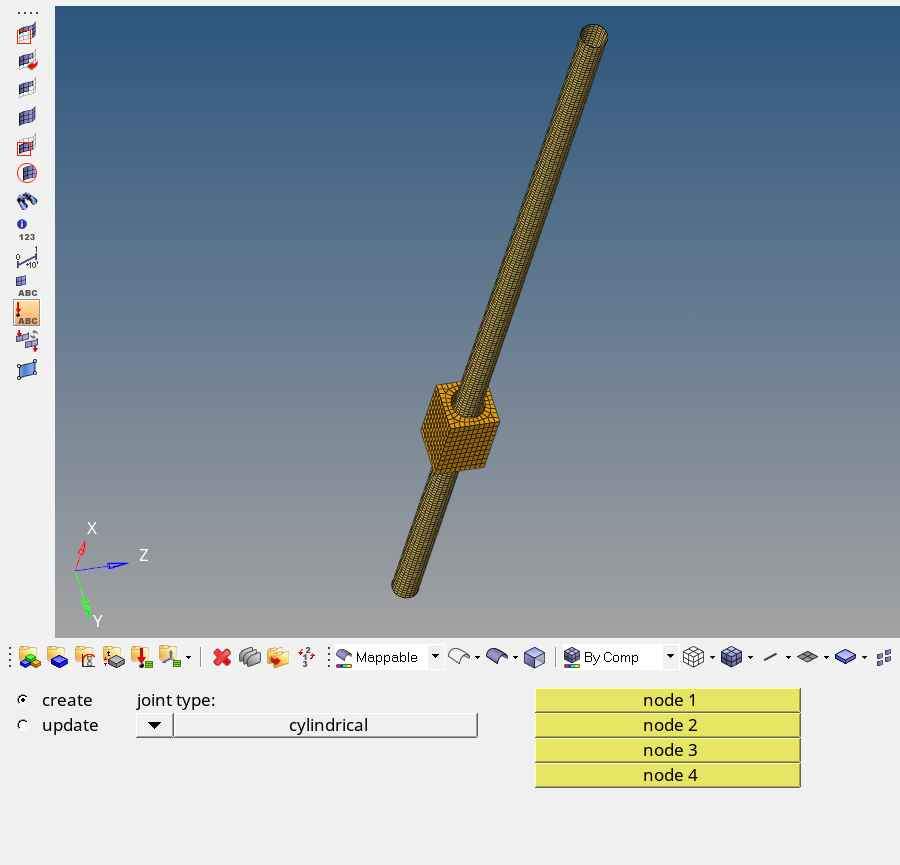Open the joint type dropdown arrow
This screenshot has width=900, height=865.
[154, 725]
